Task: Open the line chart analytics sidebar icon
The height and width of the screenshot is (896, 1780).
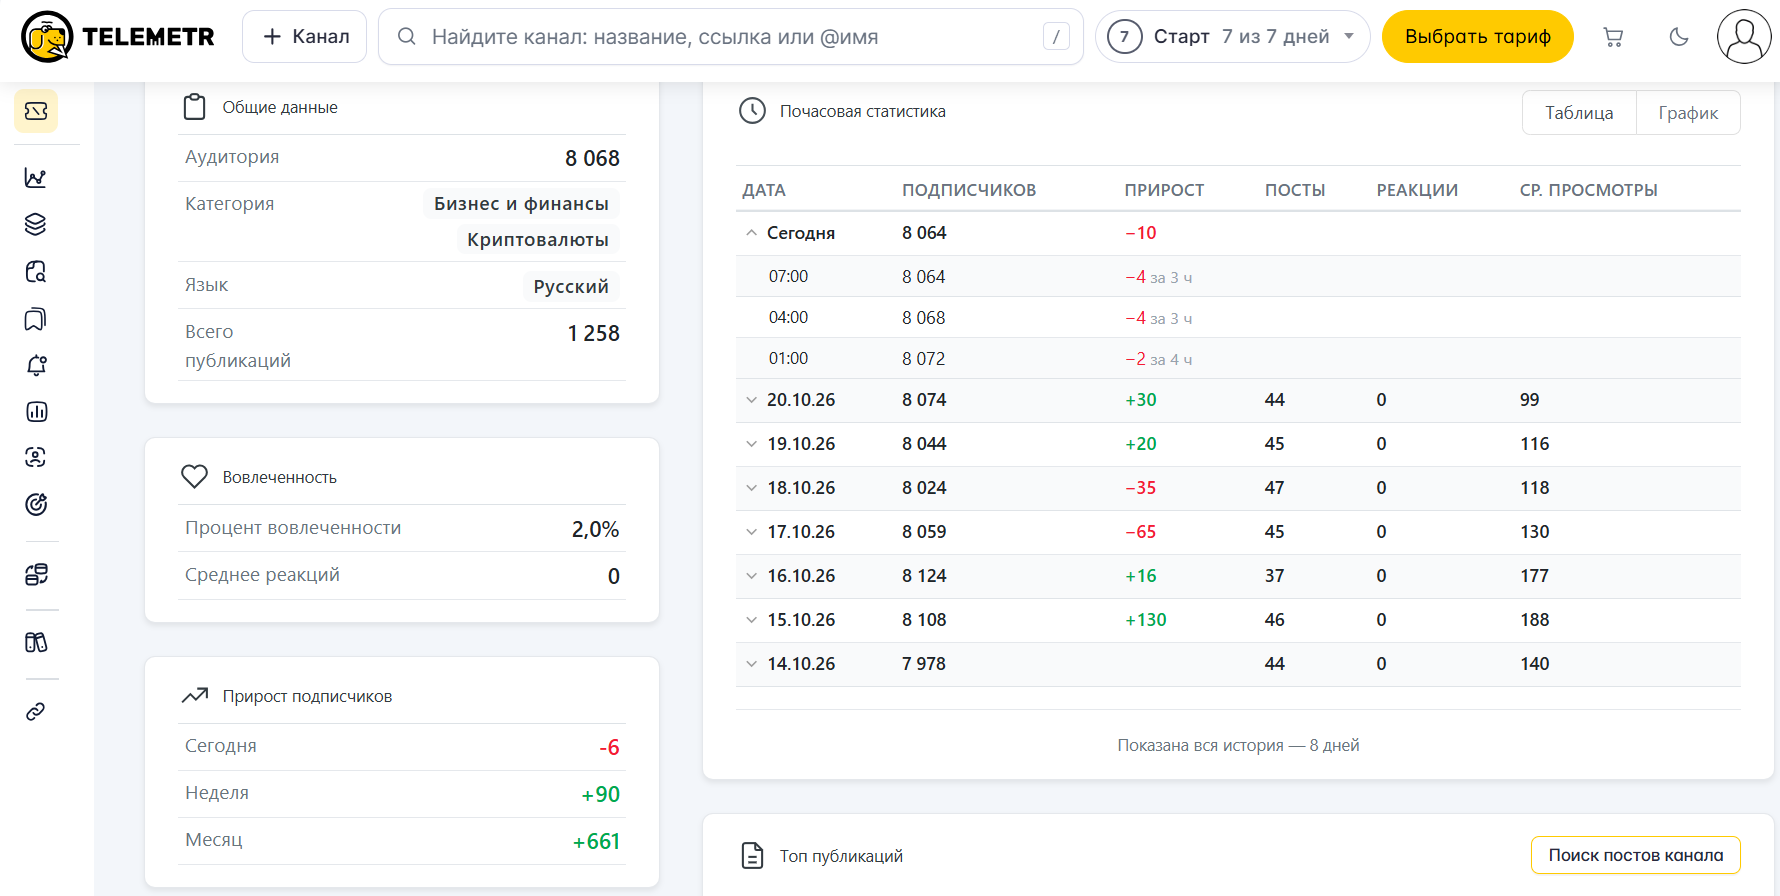Action: [36, 178]
